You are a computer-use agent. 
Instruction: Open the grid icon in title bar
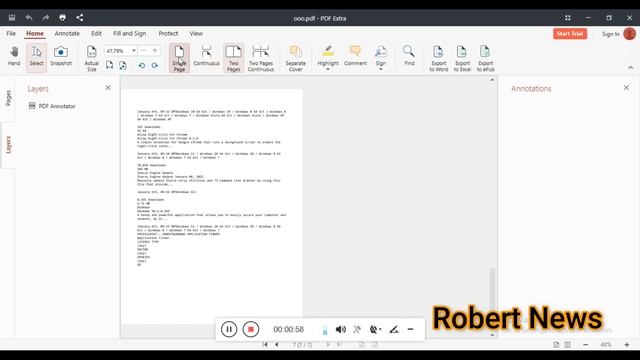[x=568, y=18]
